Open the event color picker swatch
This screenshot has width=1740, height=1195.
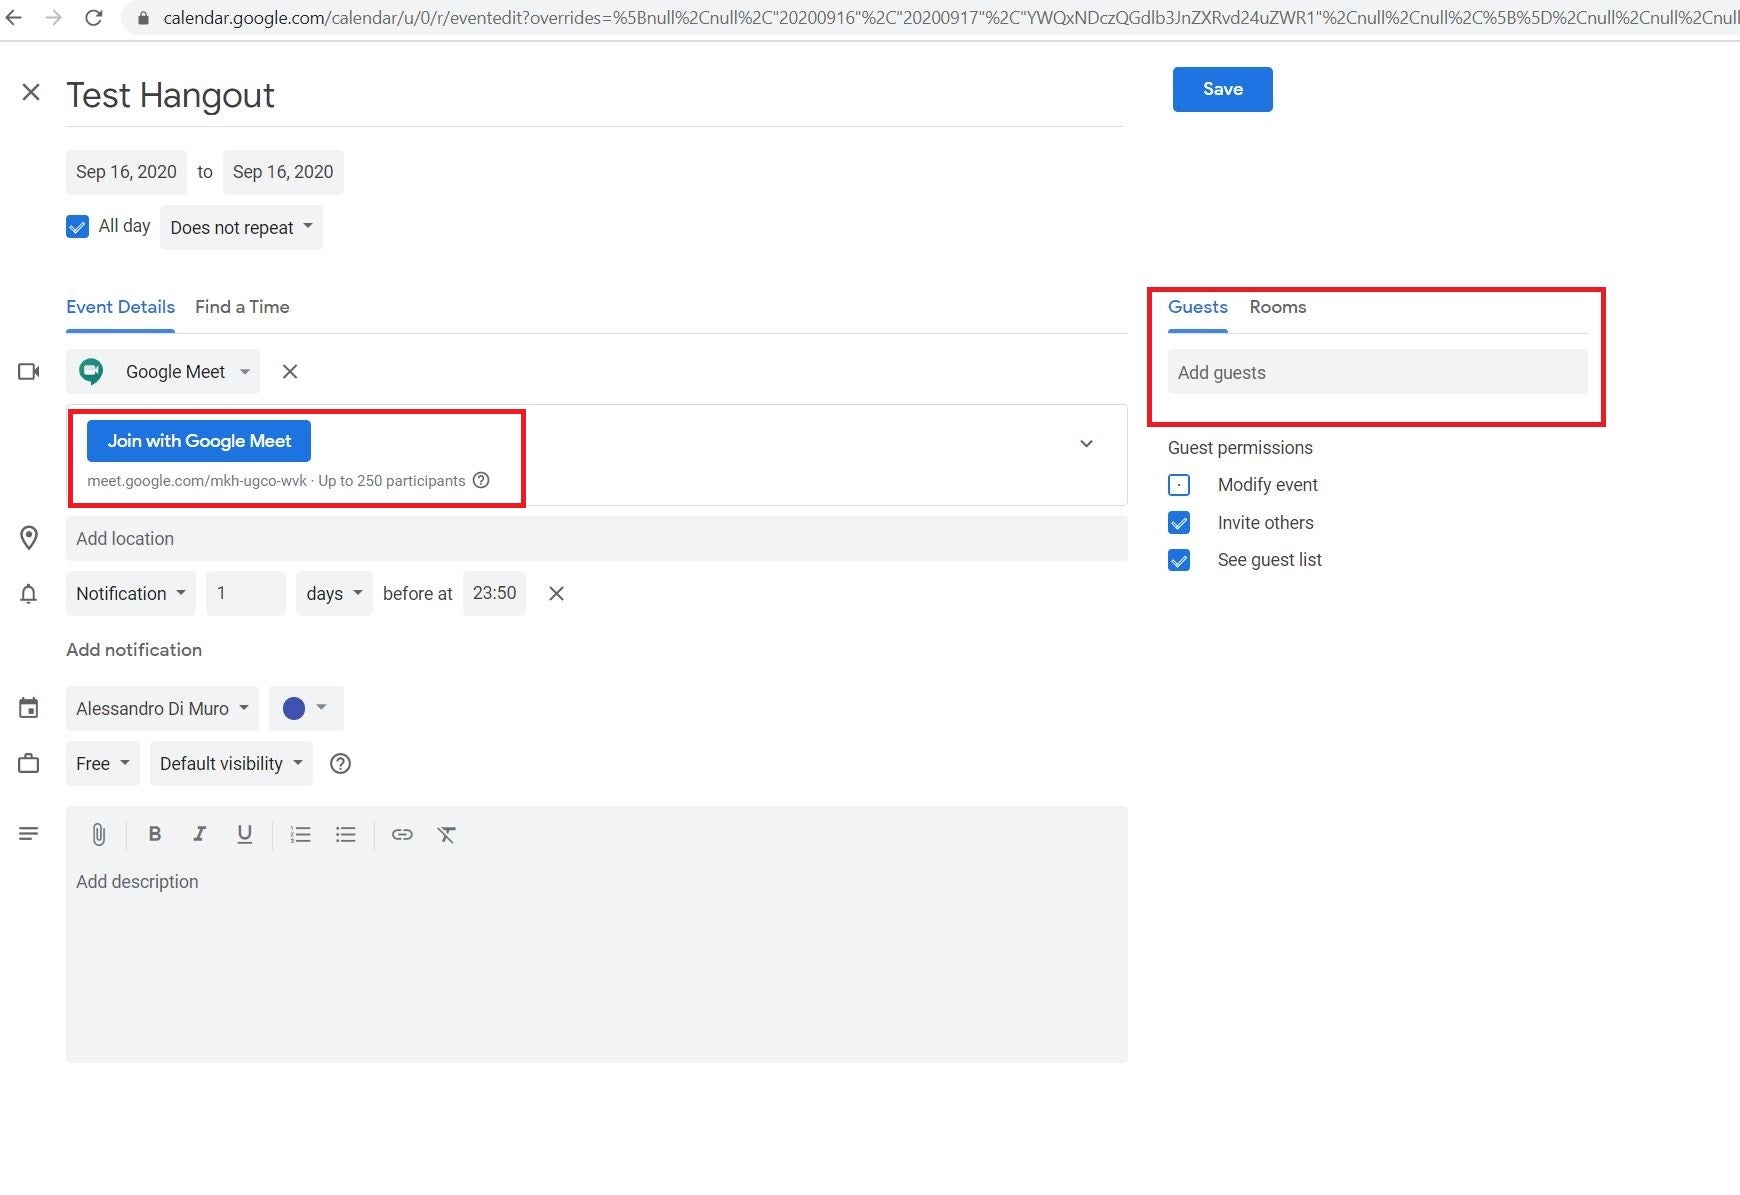(x=306, y=708)
